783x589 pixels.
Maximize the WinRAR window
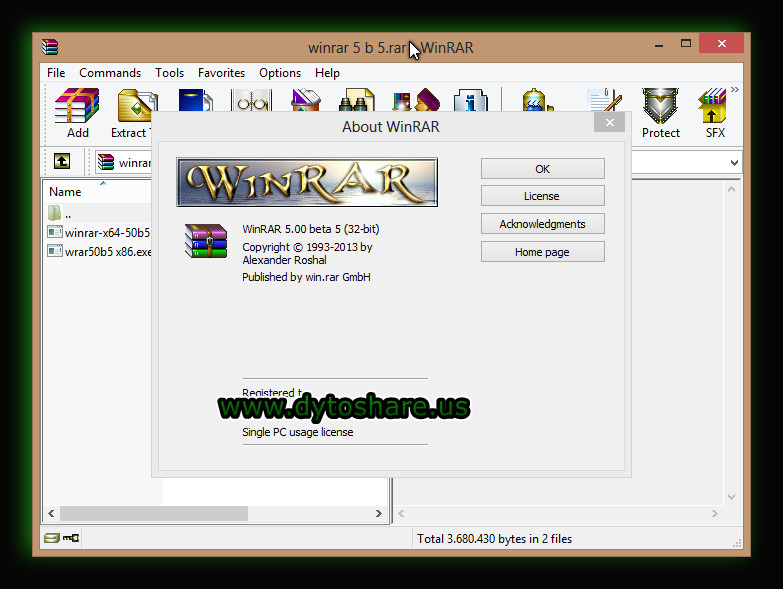click(x=686, y=44)
